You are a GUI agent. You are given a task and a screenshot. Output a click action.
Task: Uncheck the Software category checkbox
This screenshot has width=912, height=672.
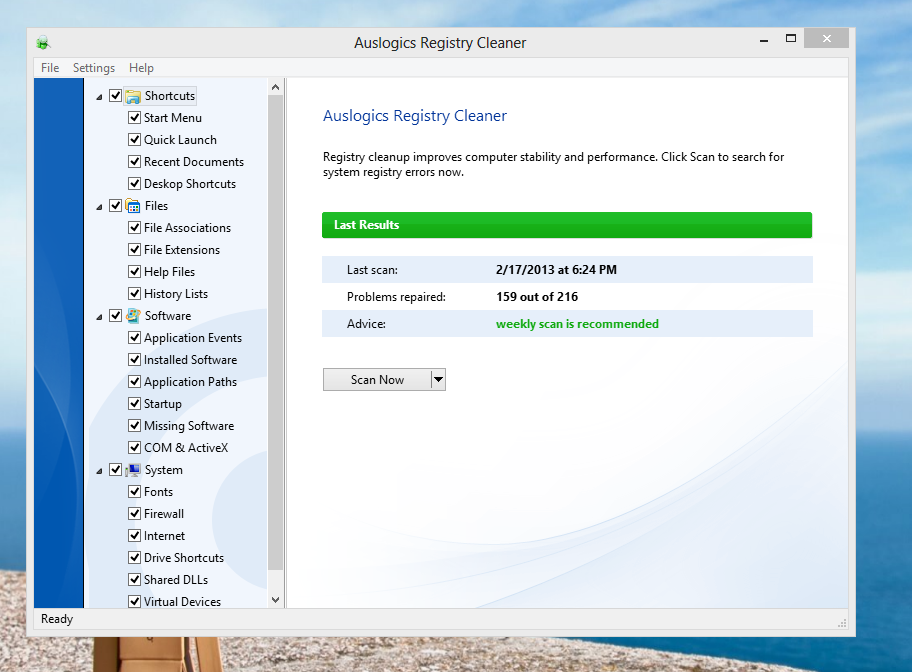coord(116,315)
